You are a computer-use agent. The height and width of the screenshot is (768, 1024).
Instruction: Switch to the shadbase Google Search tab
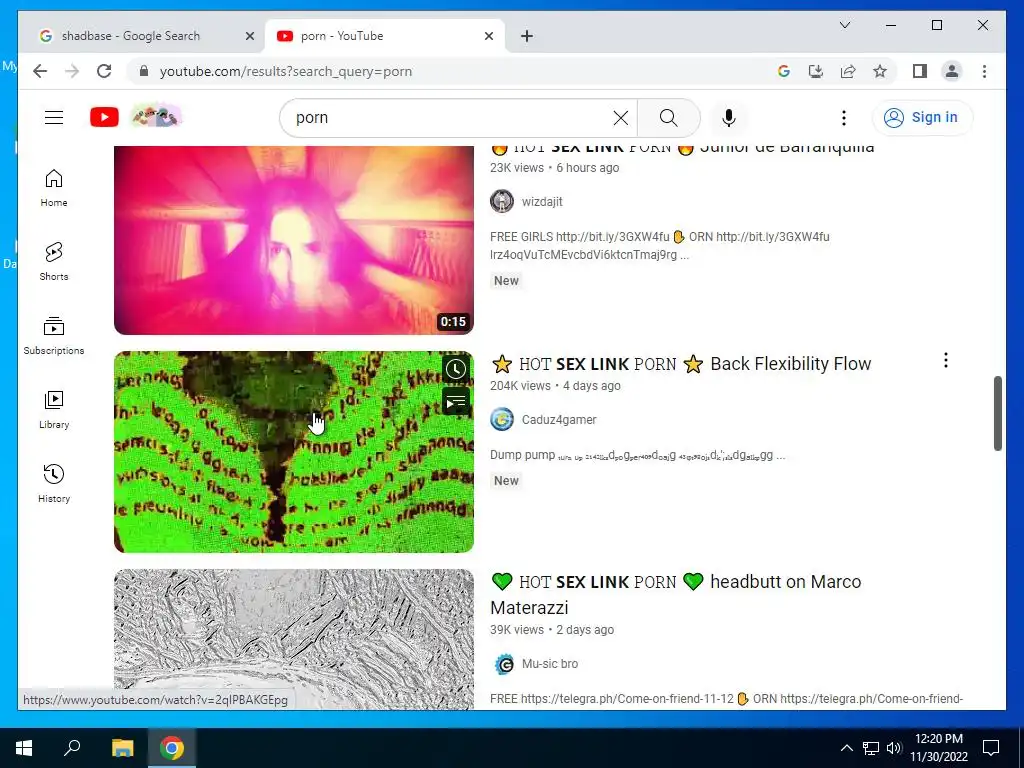[131, 36]
